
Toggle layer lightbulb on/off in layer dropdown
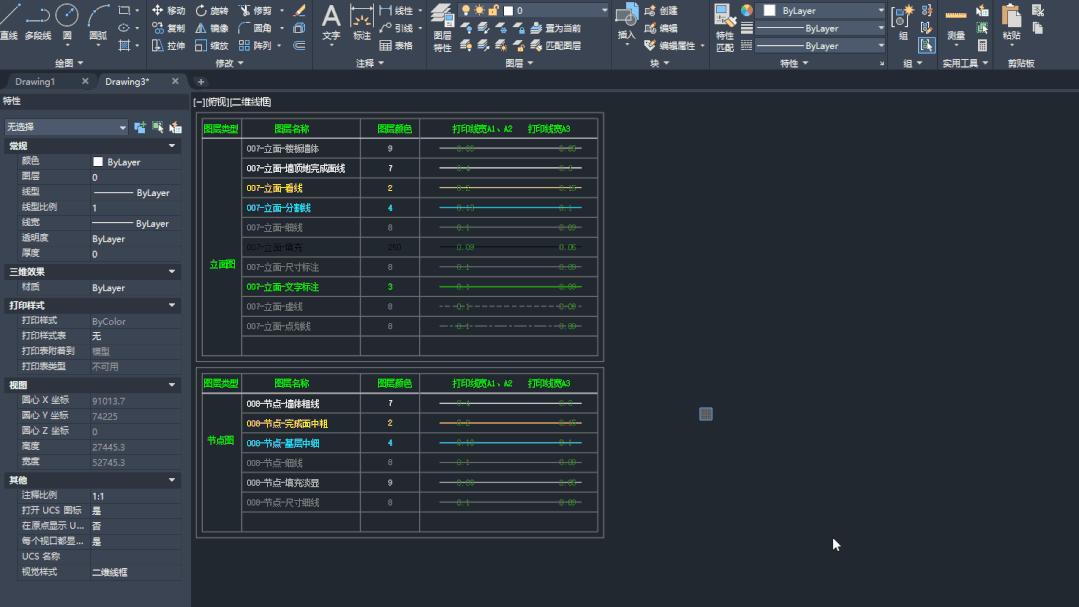click(465, 10)
